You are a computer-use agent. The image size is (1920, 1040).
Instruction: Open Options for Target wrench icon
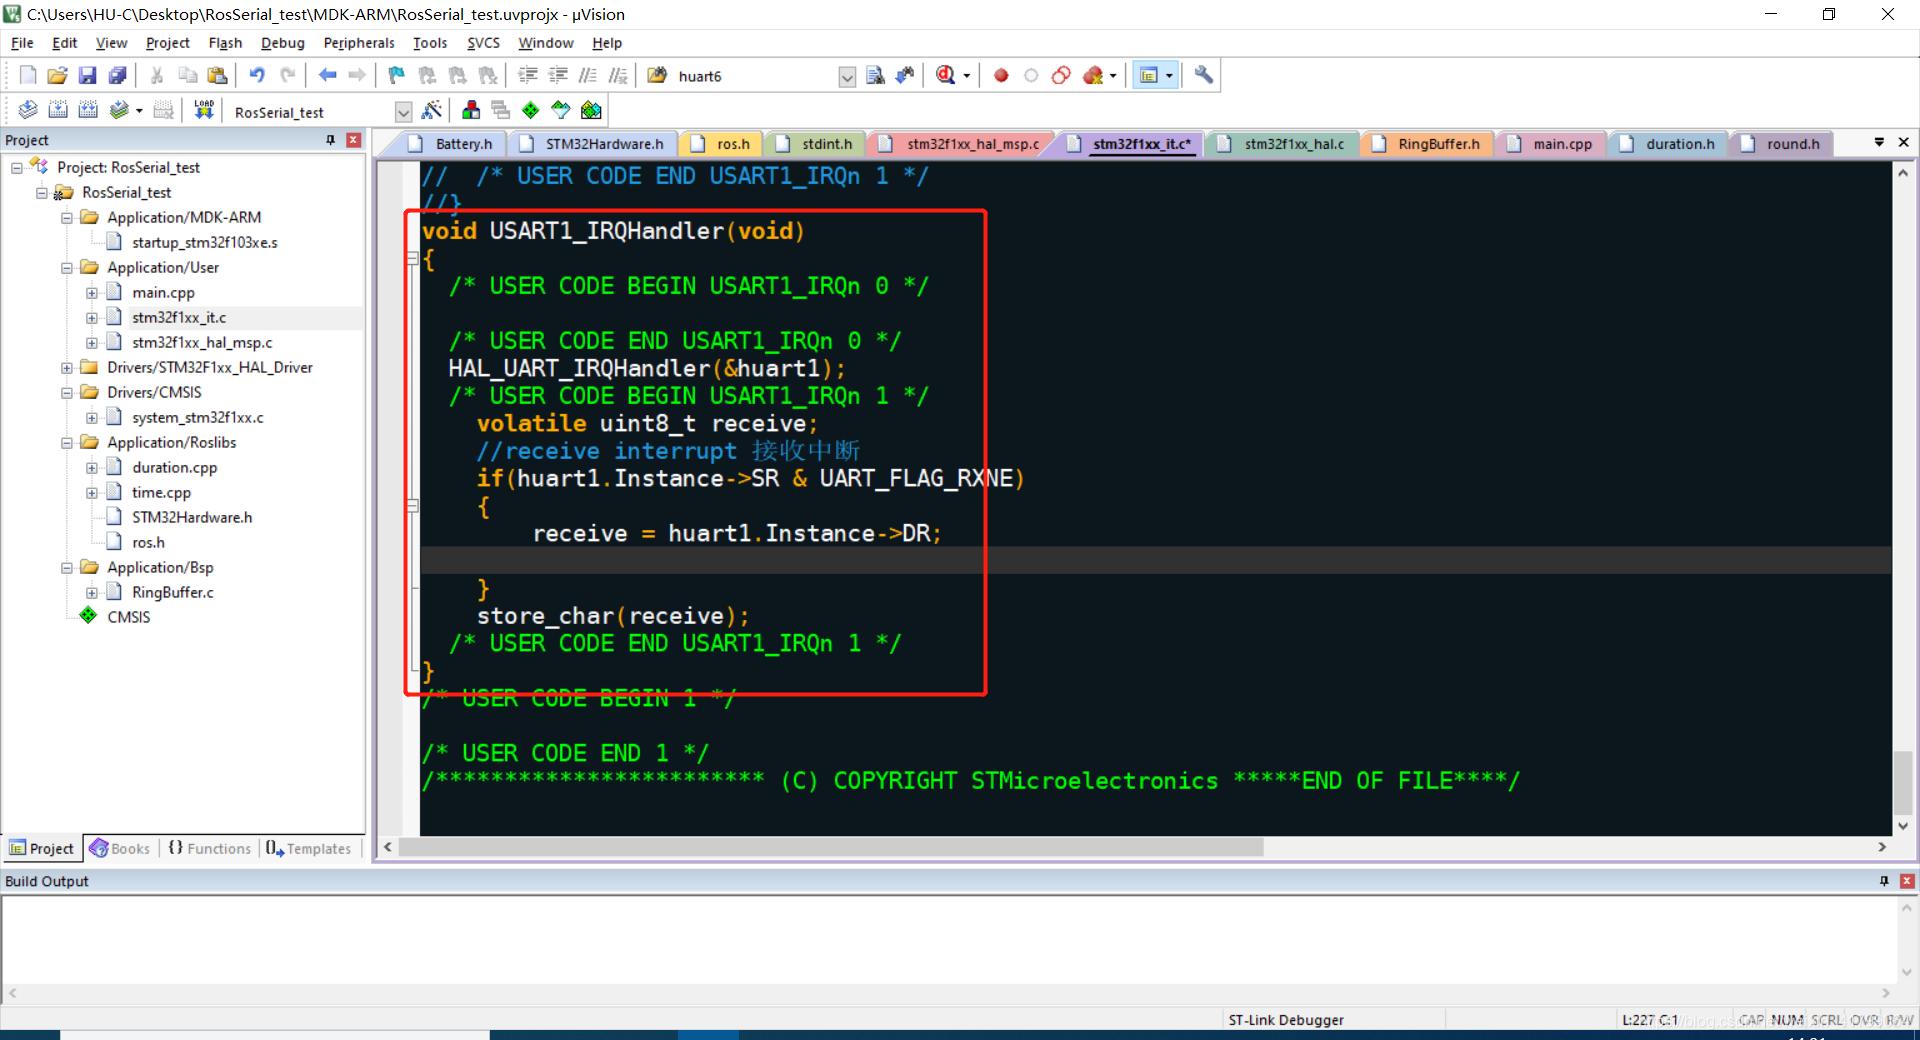1203,75
